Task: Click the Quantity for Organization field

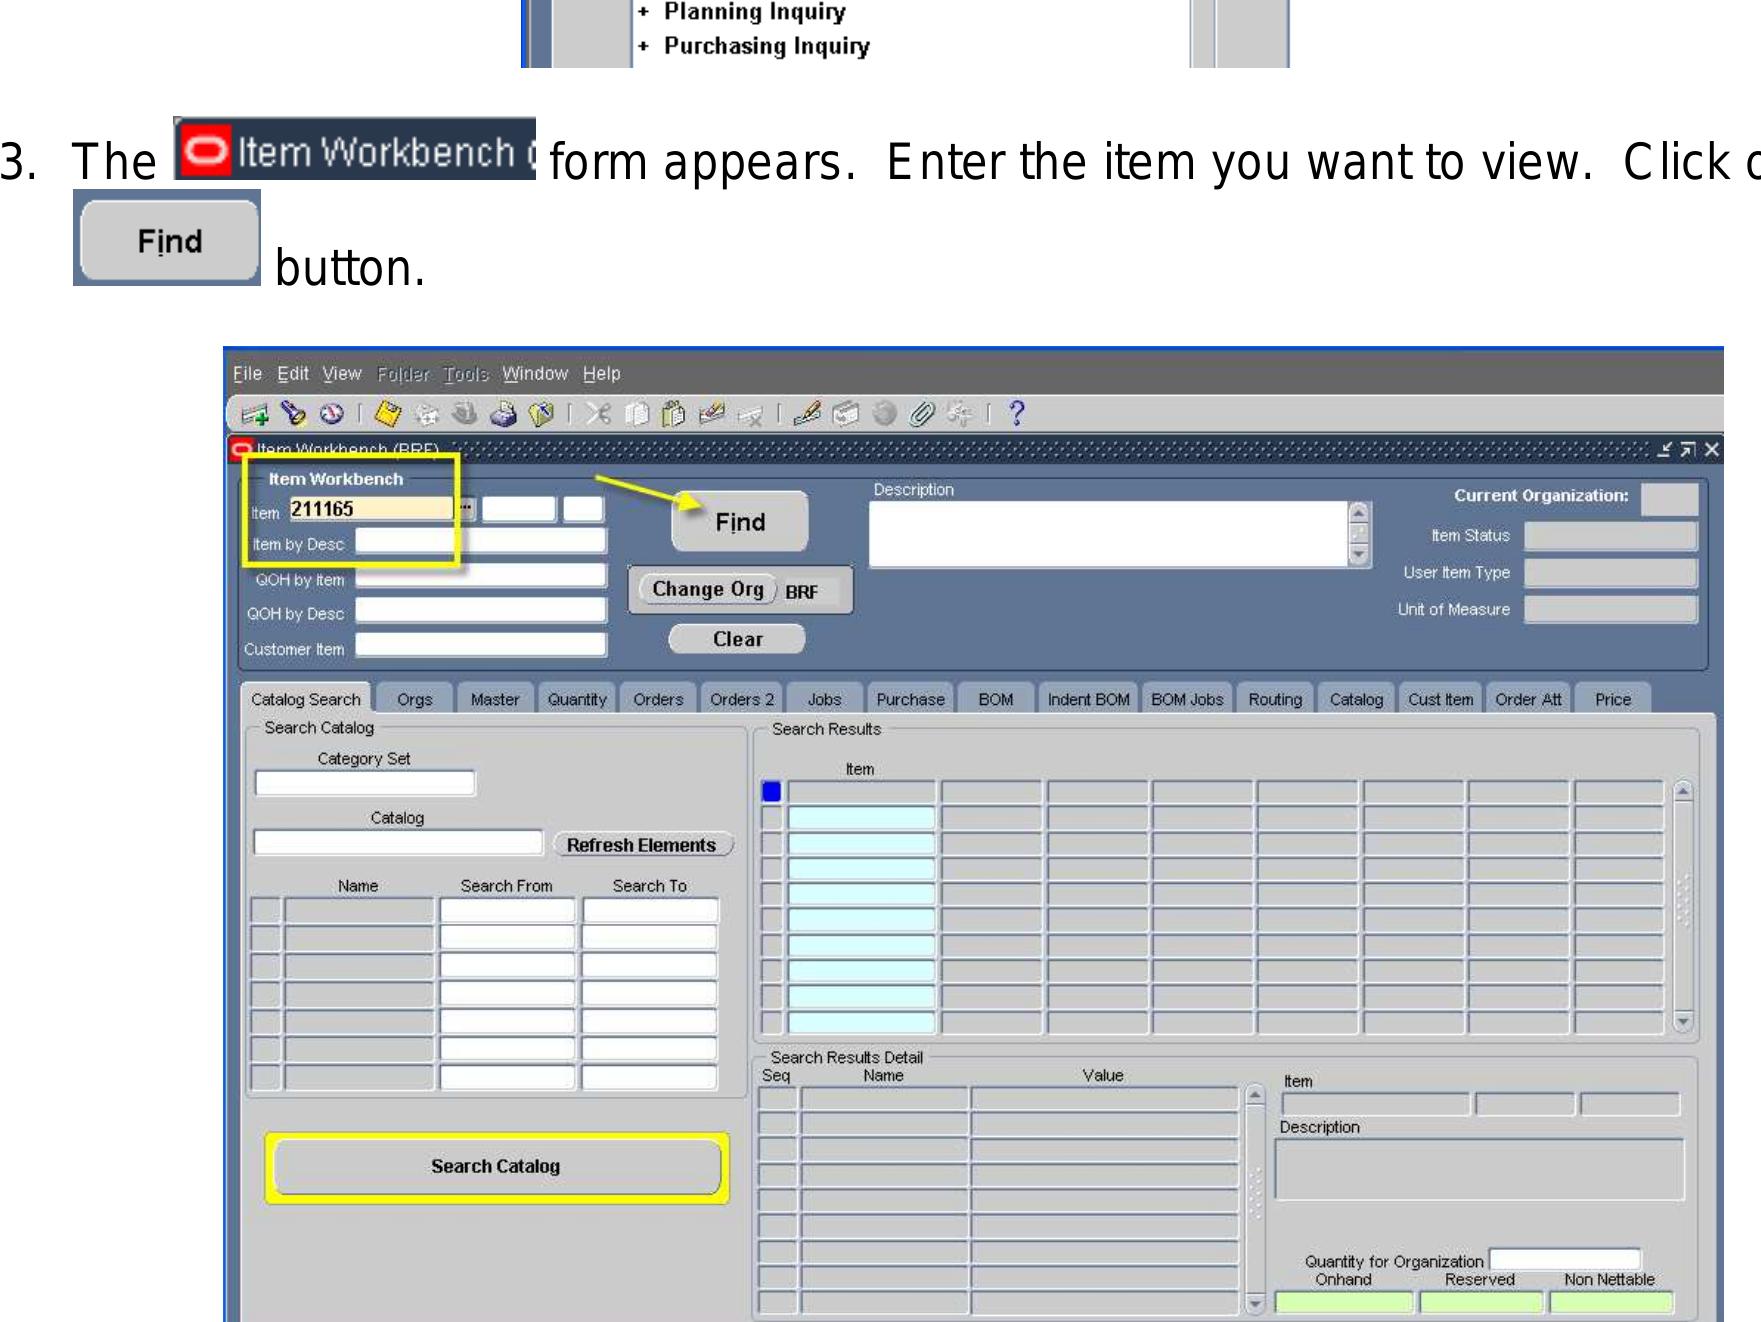Action: (x=1565, y=1259)
